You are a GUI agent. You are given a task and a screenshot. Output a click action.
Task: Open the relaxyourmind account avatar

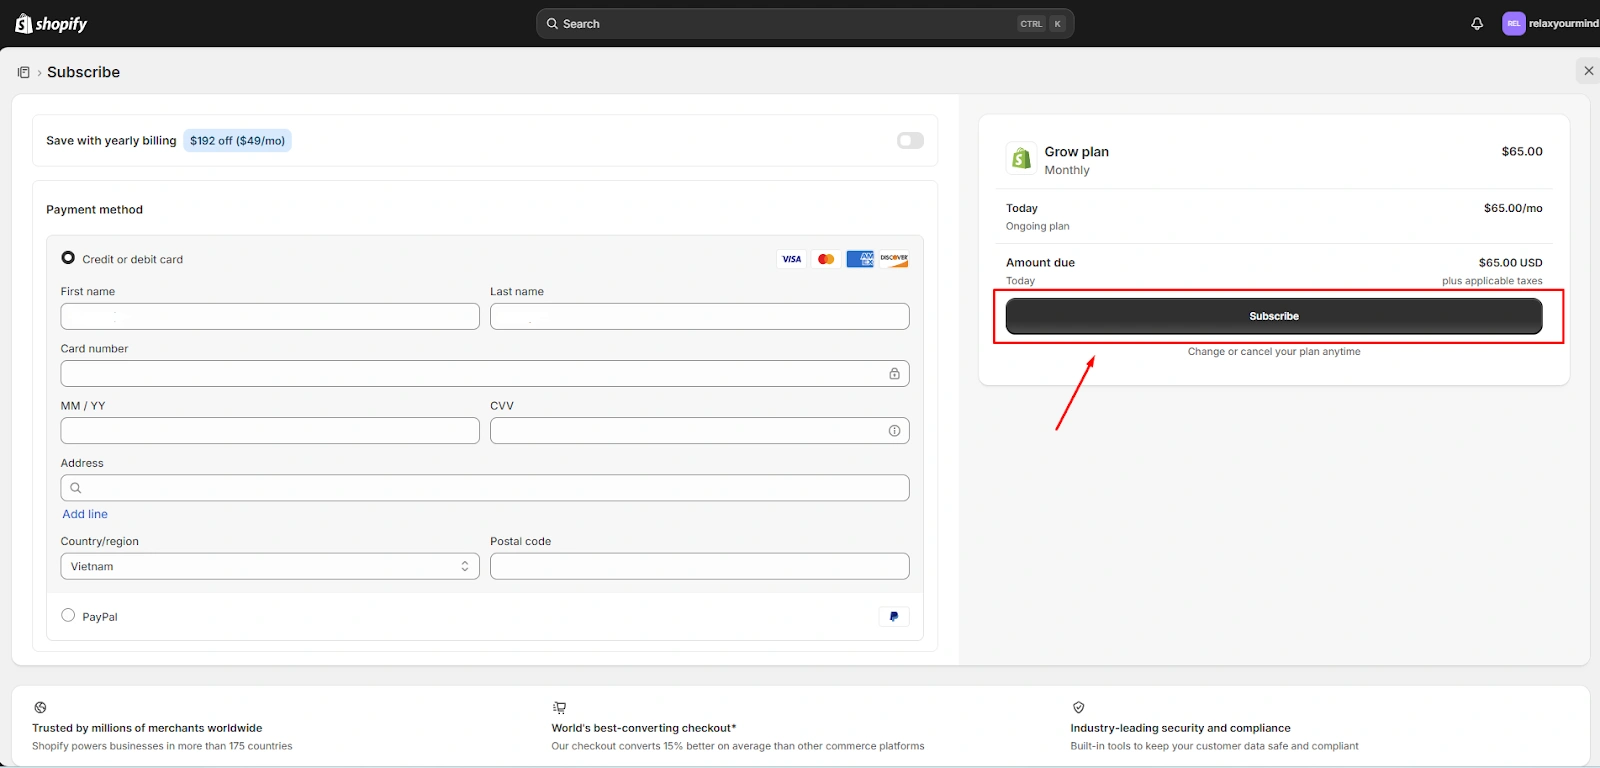click(x=1513, y=23)
